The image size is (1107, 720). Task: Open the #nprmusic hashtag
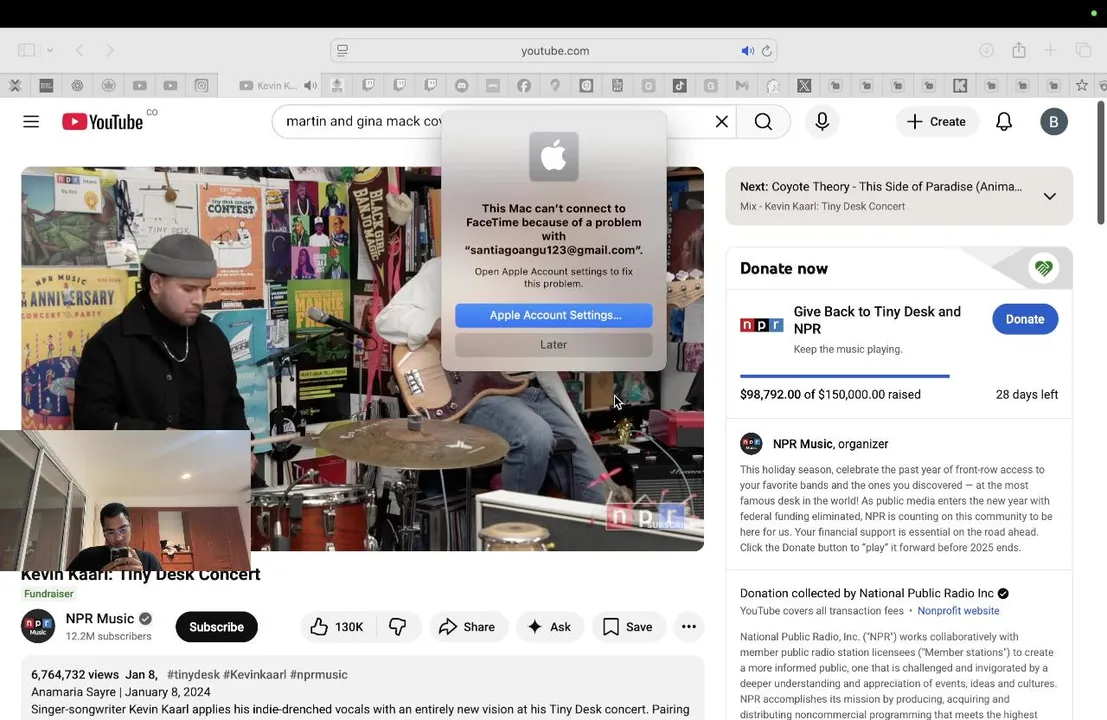click(319, 674)
